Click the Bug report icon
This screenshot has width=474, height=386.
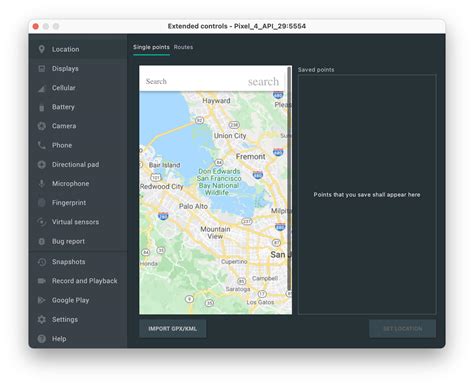pos(41,241)
